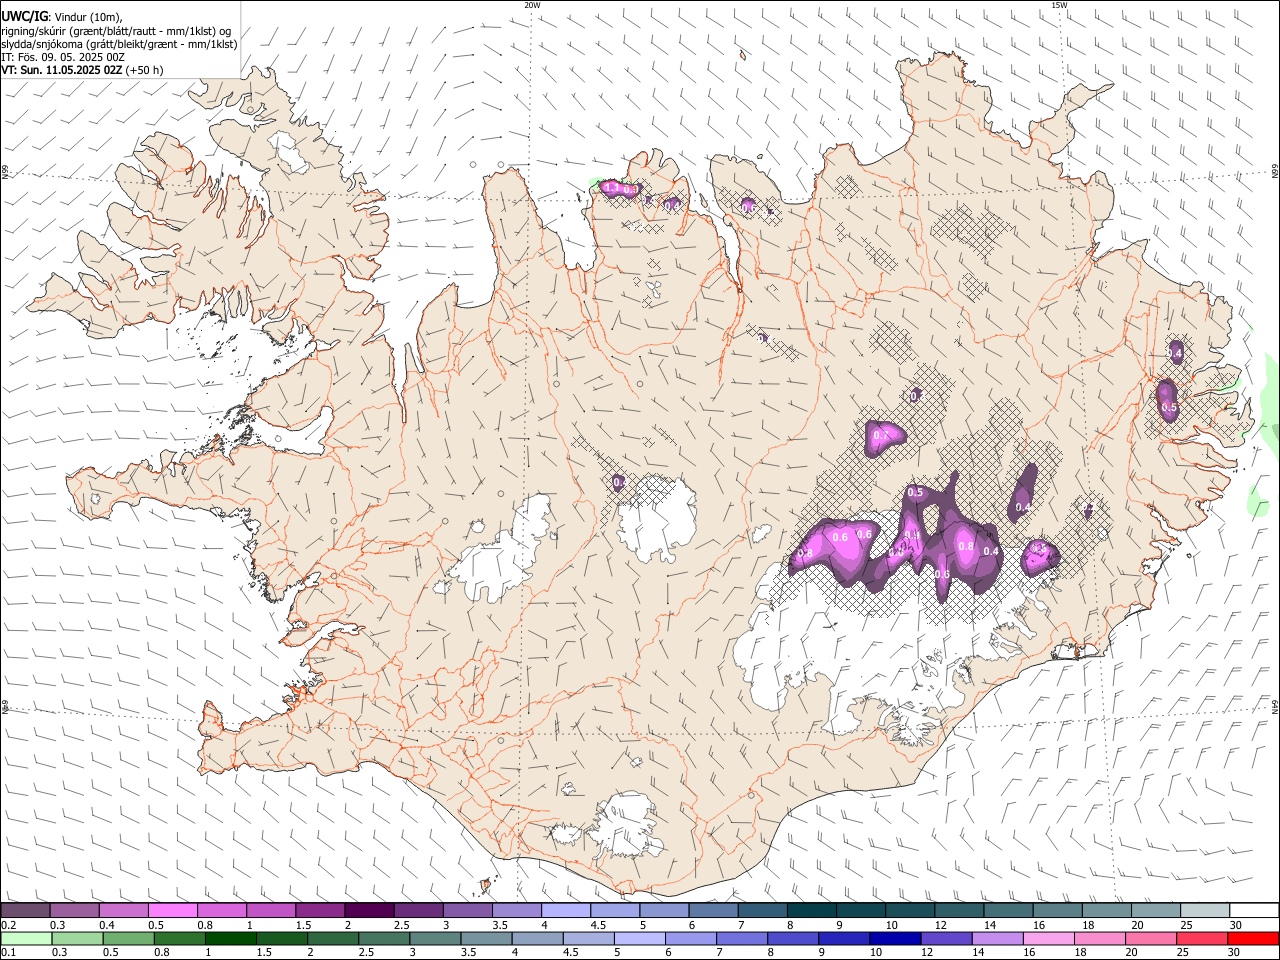Click the rain legend swatch between 0.5 and 0.8
Viewport: 1280px width, 960px height.
pos(128,938)
